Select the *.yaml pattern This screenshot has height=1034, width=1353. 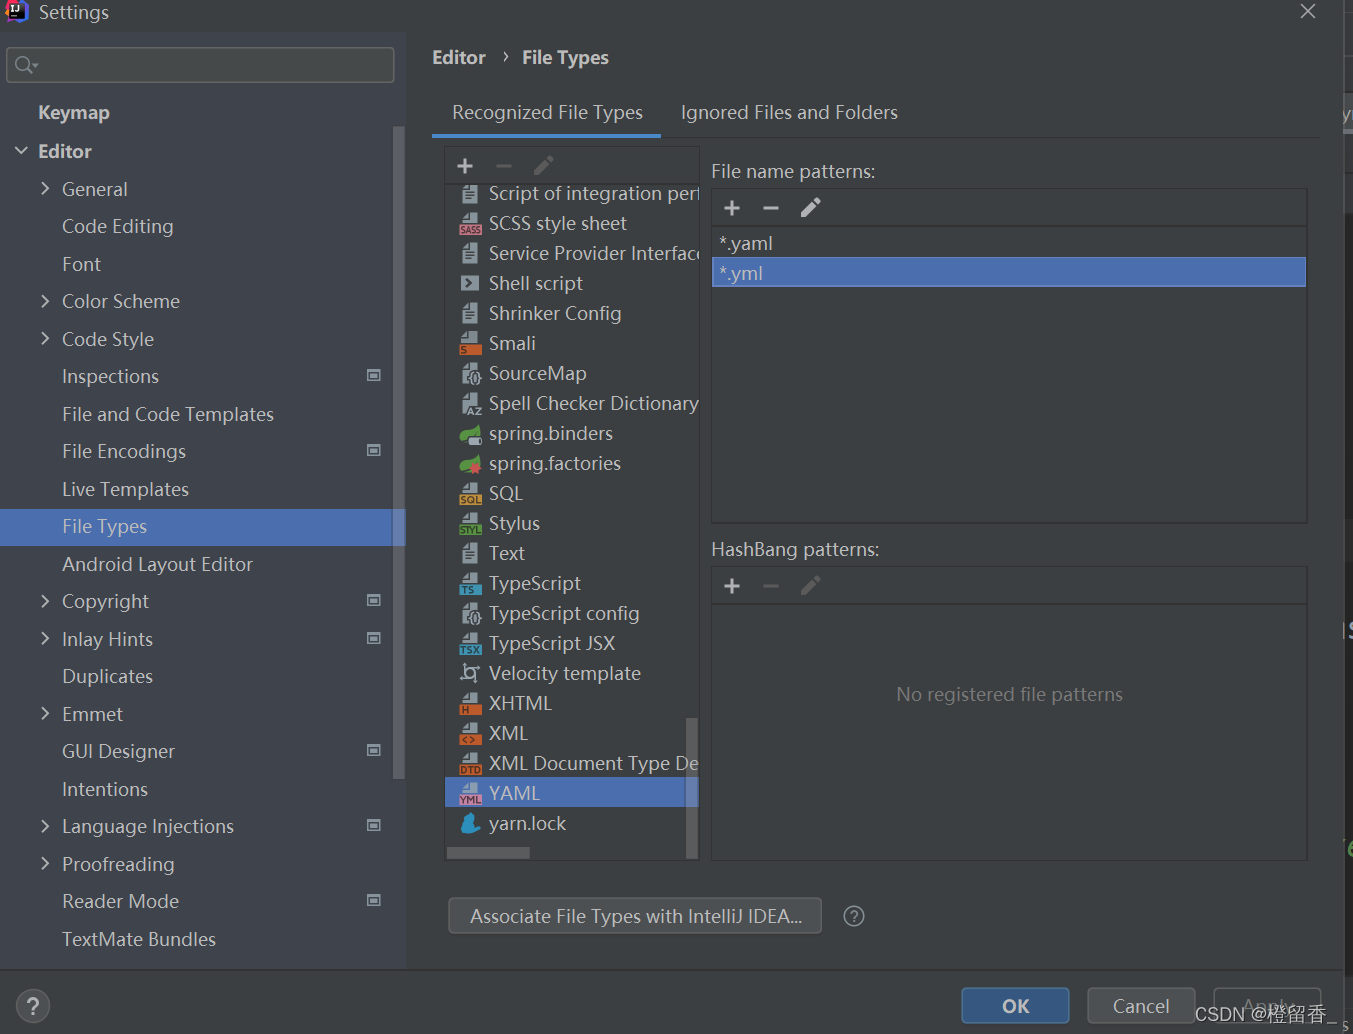[x=1008, y=243]
